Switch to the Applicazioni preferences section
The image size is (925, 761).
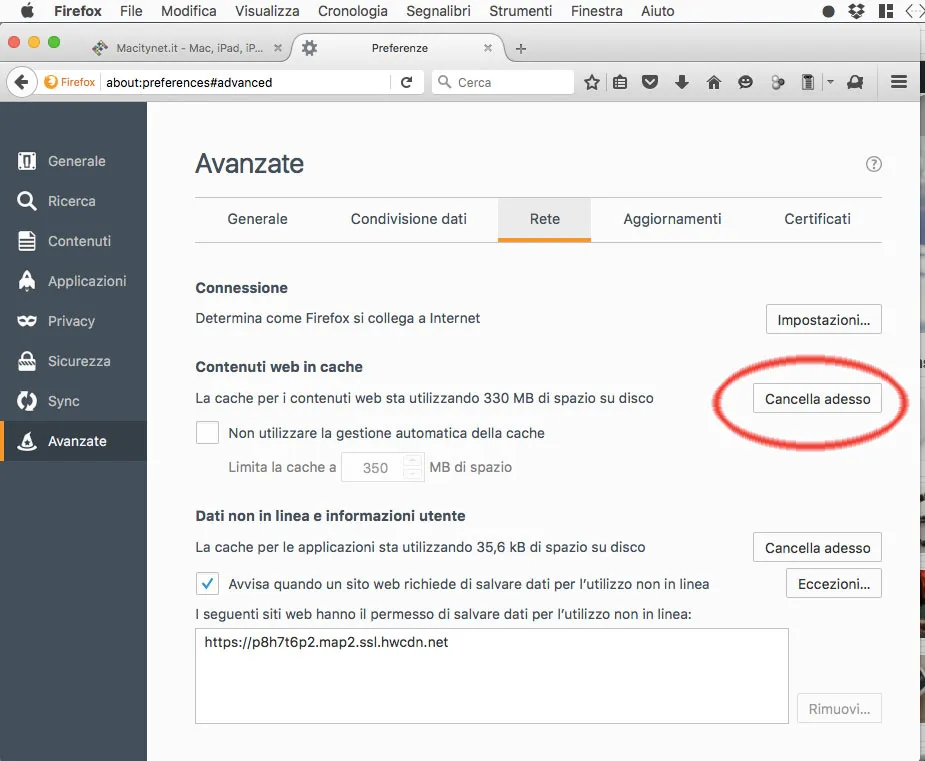pos(83,281)
